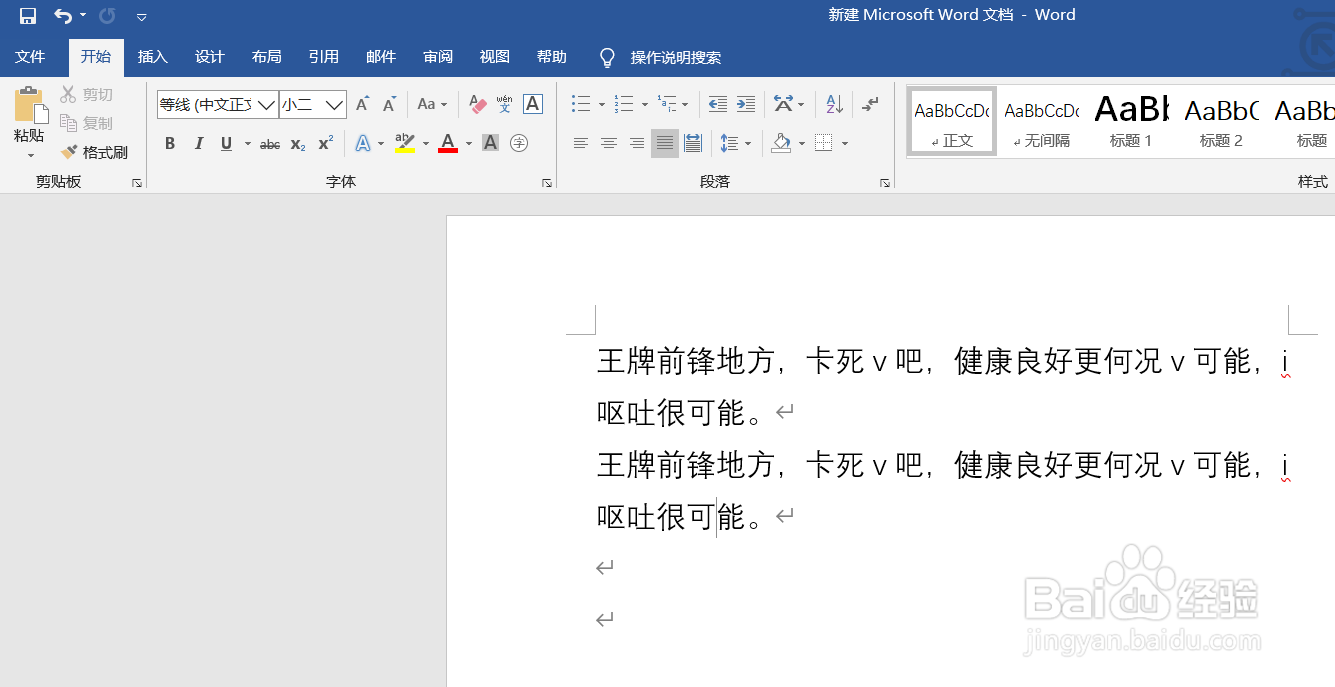Viewport: 1335px width, 687px height.
Task: Select justify alignment
Action: [x=665, y=144]
